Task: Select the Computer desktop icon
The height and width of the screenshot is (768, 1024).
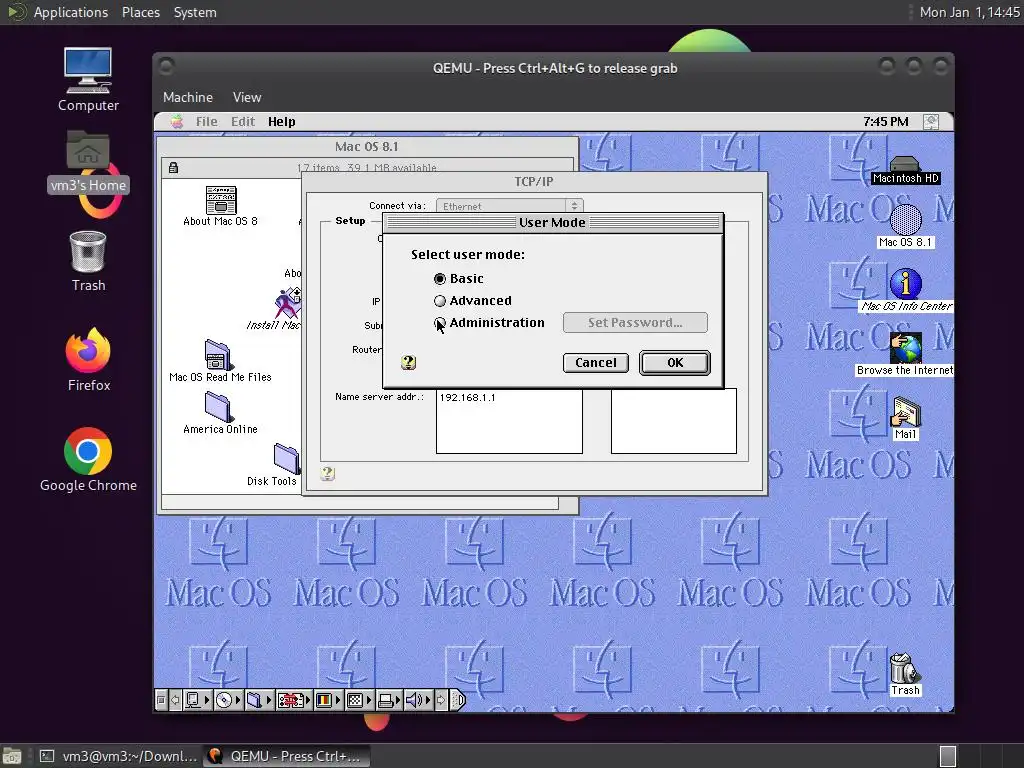Action: [88, 80]
